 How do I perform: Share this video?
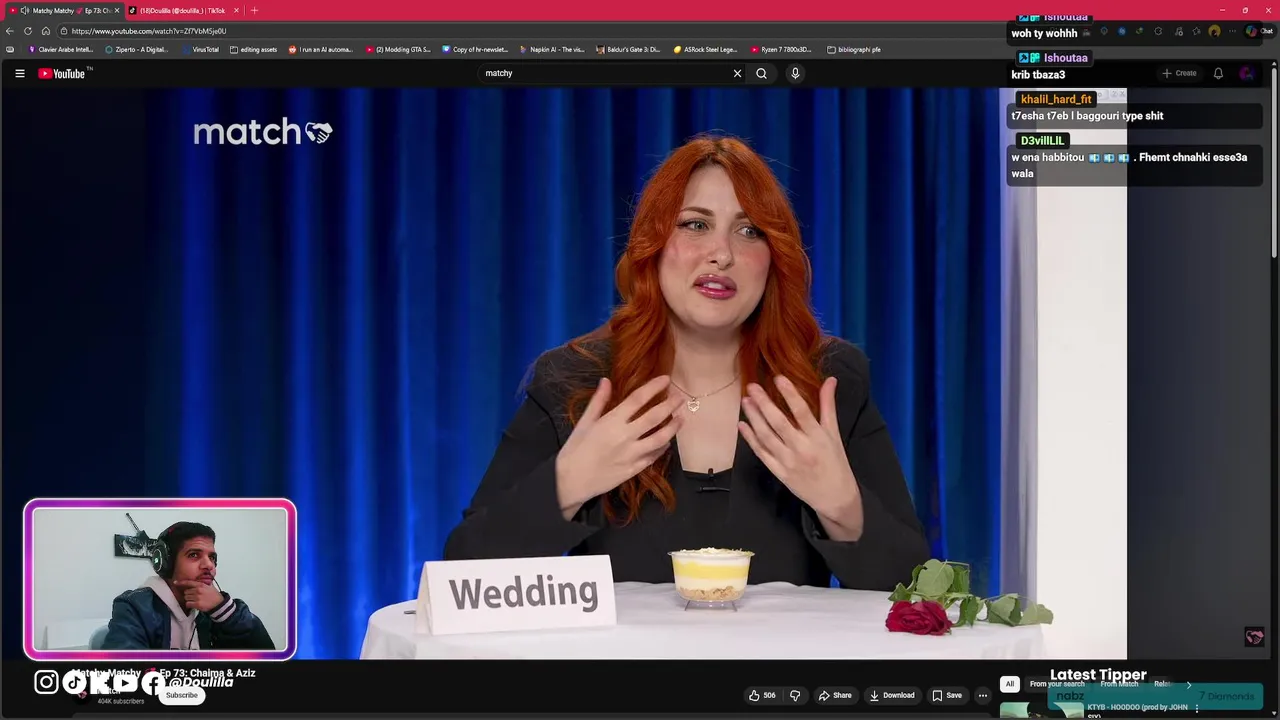[x=835, y=695]
